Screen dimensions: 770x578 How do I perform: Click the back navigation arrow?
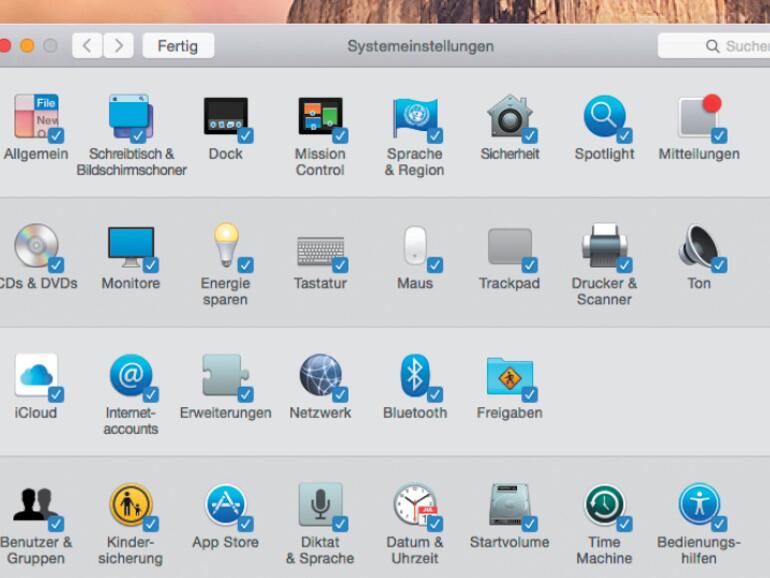tap(87, 46)
